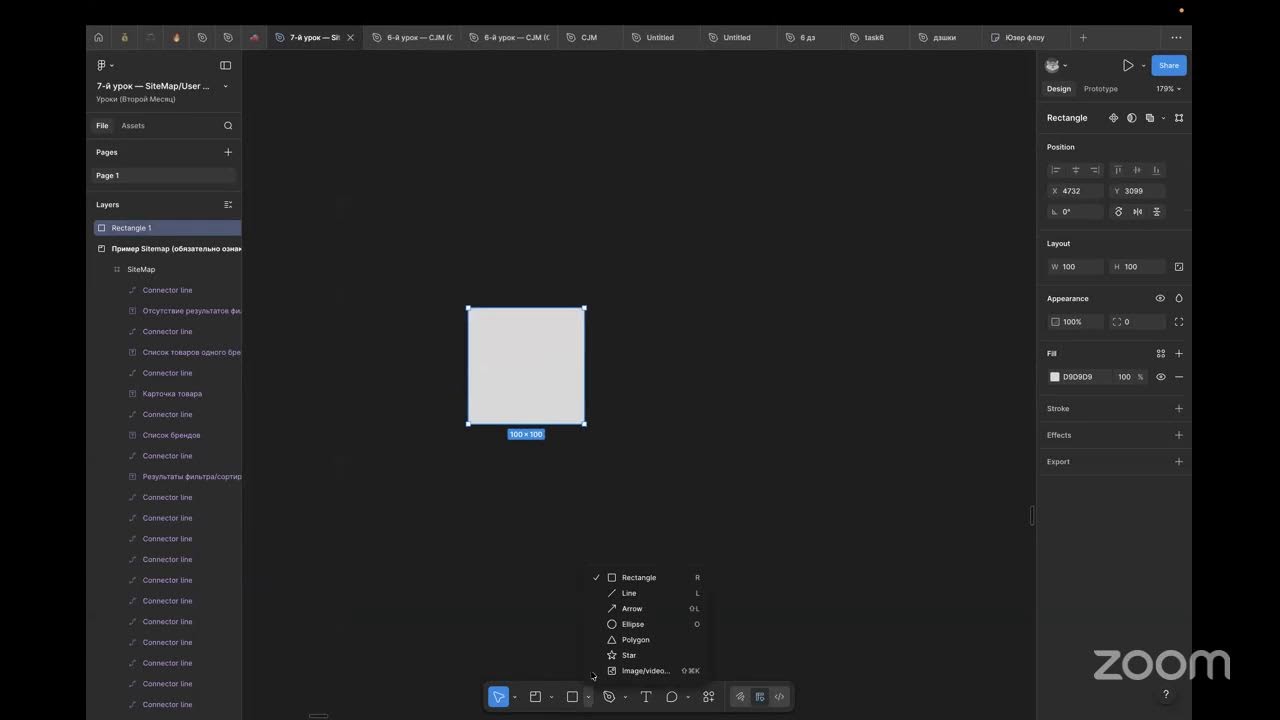The width and height of the screenshot is (1280, 720).
Task: Switch to the Prototype tab
Action: (1100, 89)
